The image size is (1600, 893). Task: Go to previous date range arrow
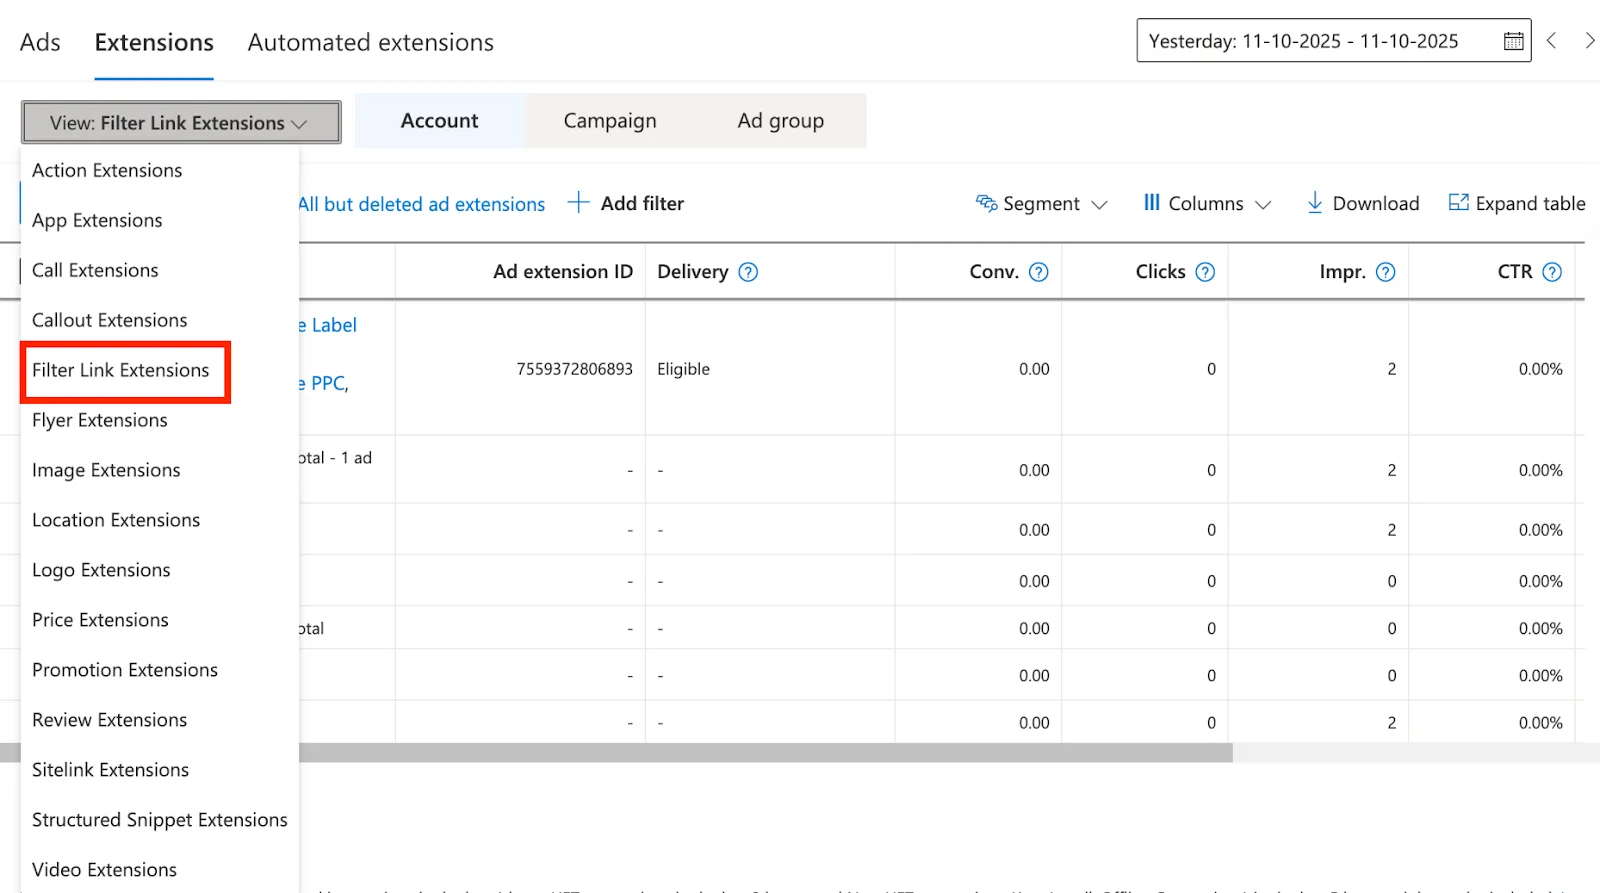pyautogui.click(x=1552, y=41)
